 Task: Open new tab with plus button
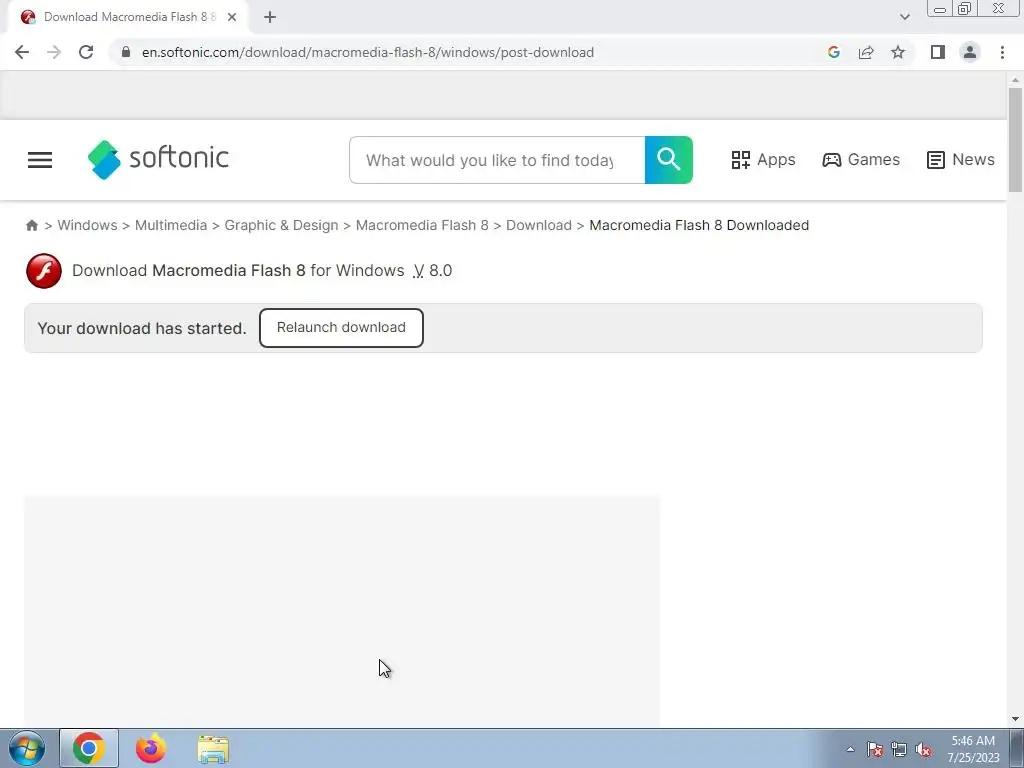pos(270,17)
